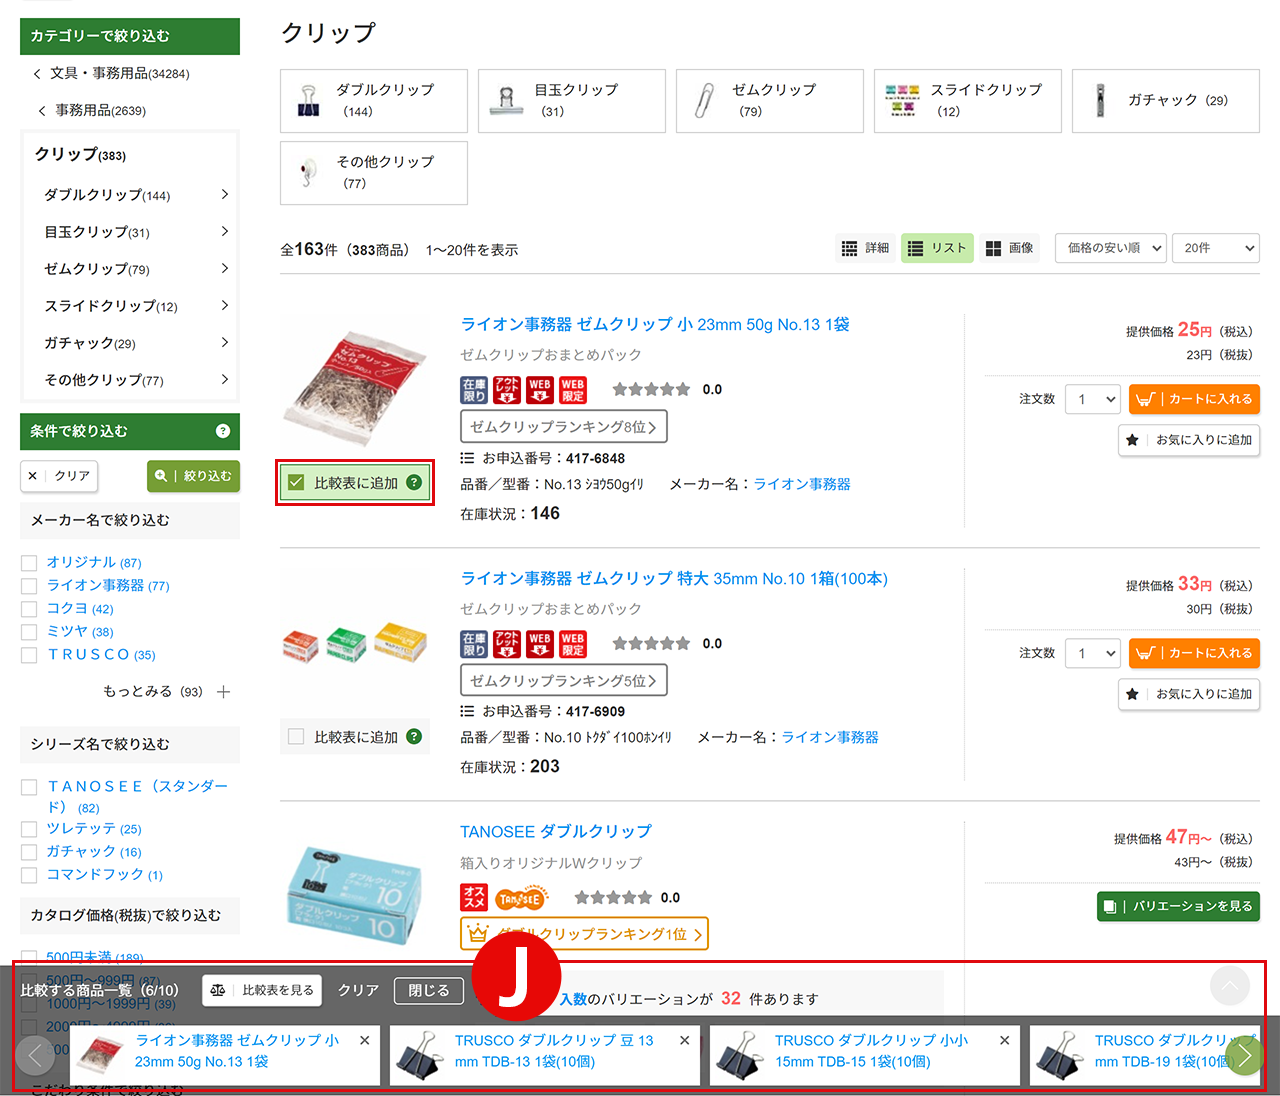Viewport: 1280px width, 1096px height.
Task: Open the ガチャック category card
Action: (x=1166, y=101)
